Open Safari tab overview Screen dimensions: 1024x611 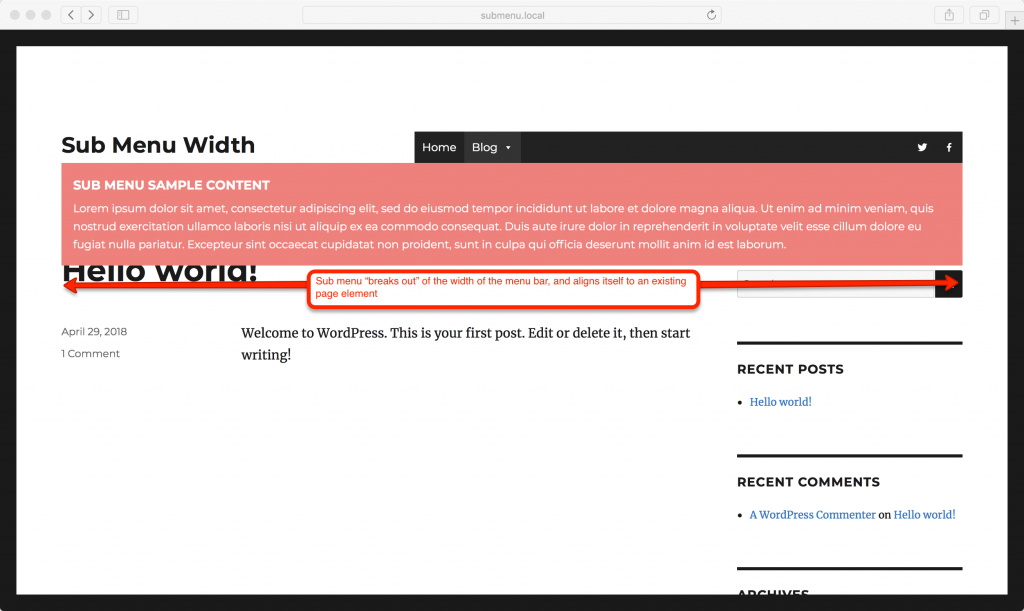click(x=983, y=14)
